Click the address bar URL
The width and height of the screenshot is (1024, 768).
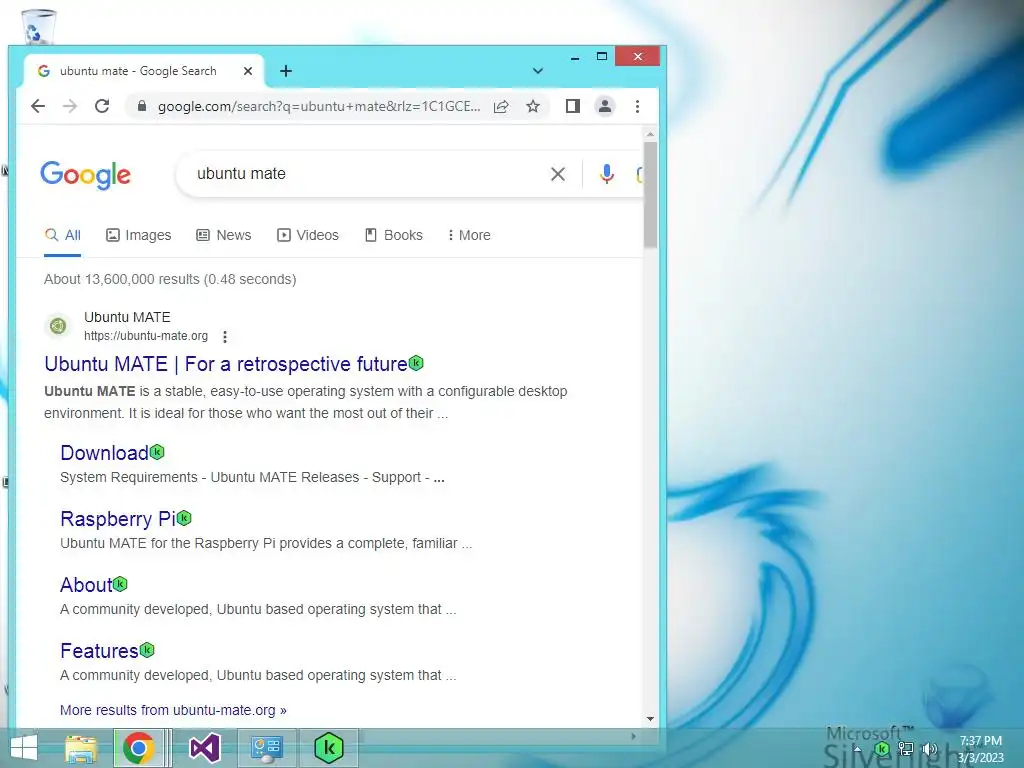point(319,106)
